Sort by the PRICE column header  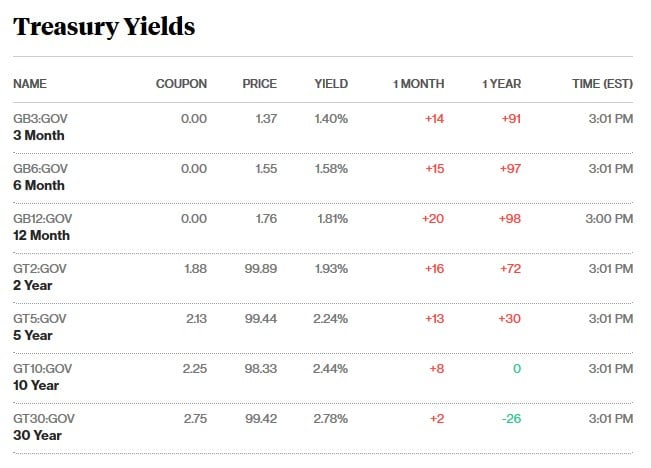pyautogui.click(x=259, y=84)
